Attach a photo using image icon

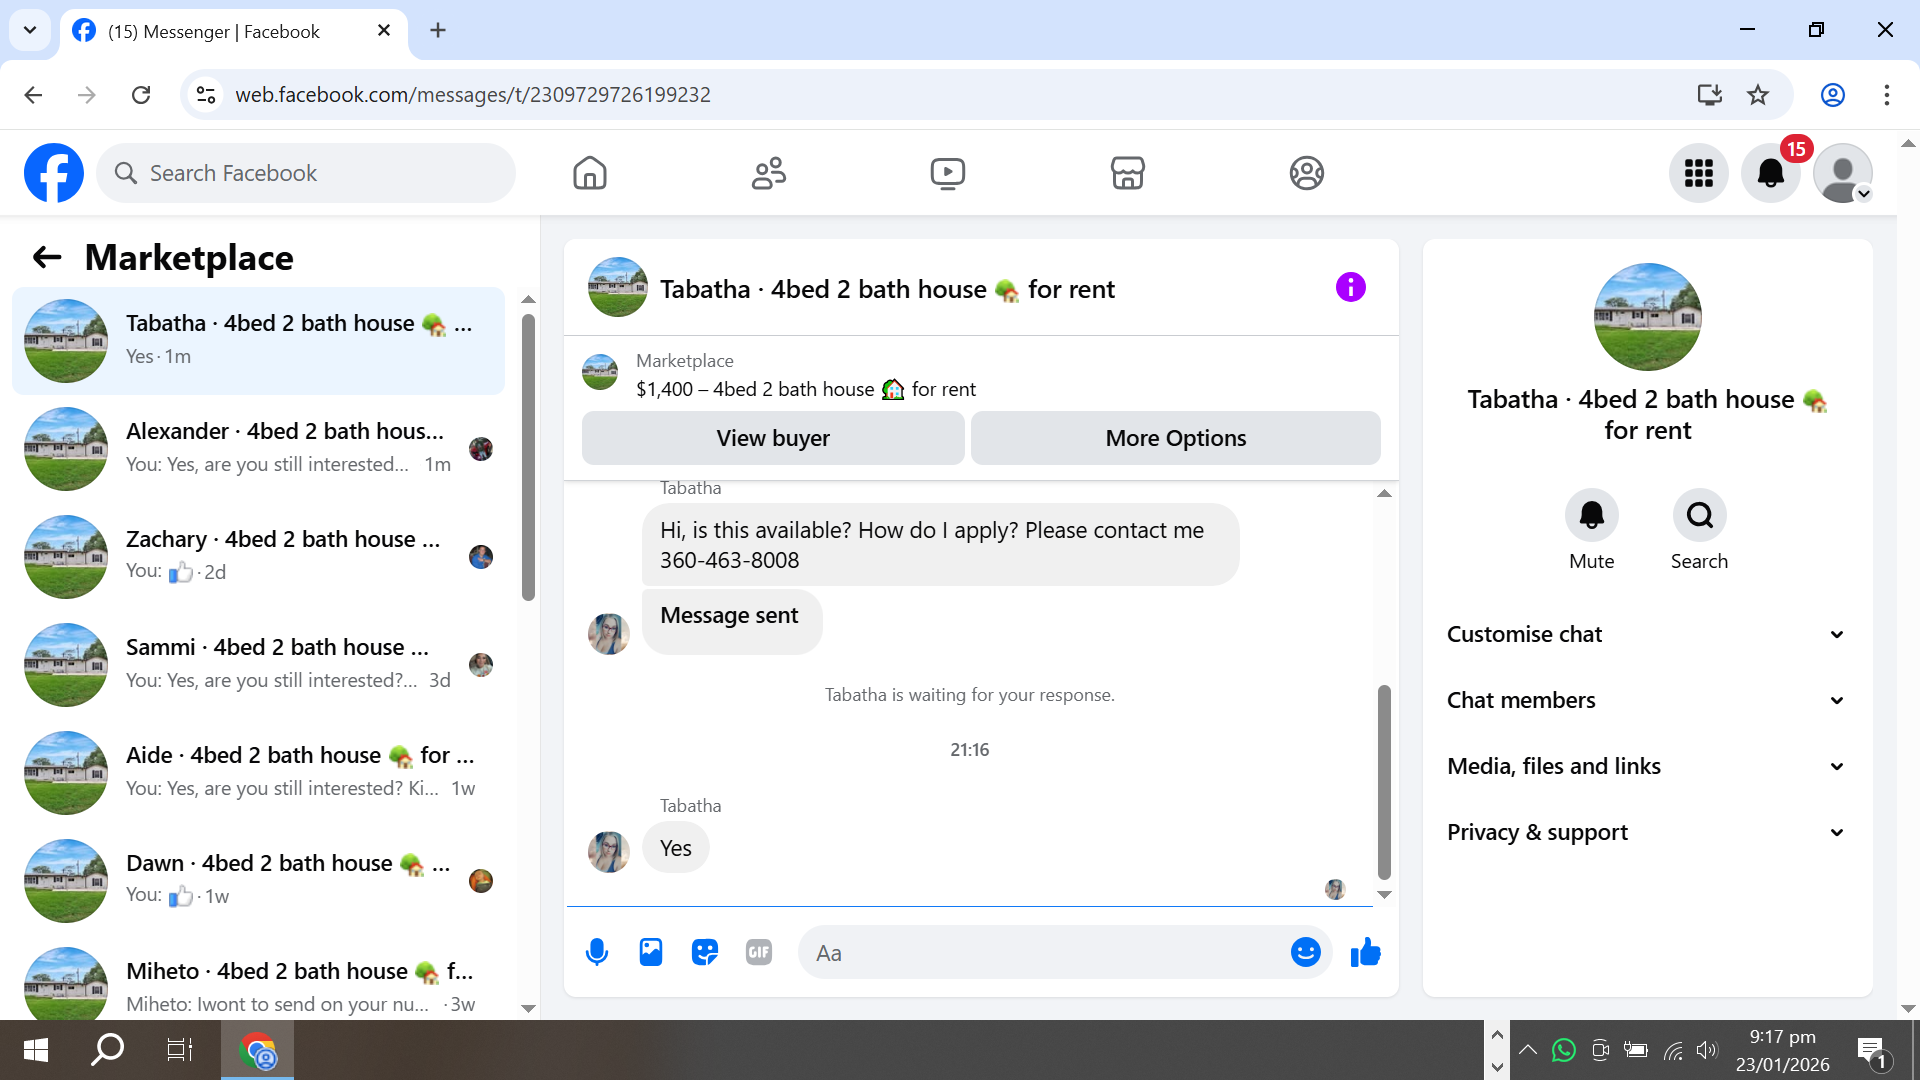click(651, 952)
